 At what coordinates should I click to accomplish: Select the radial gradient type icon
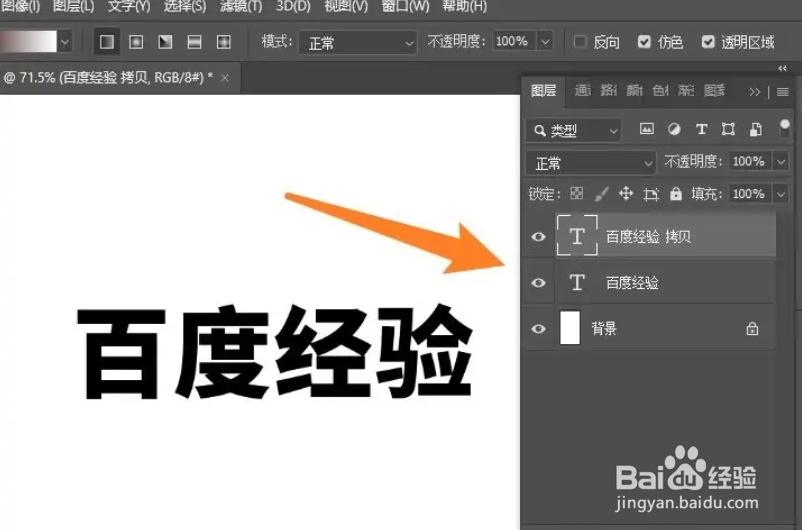136,41
